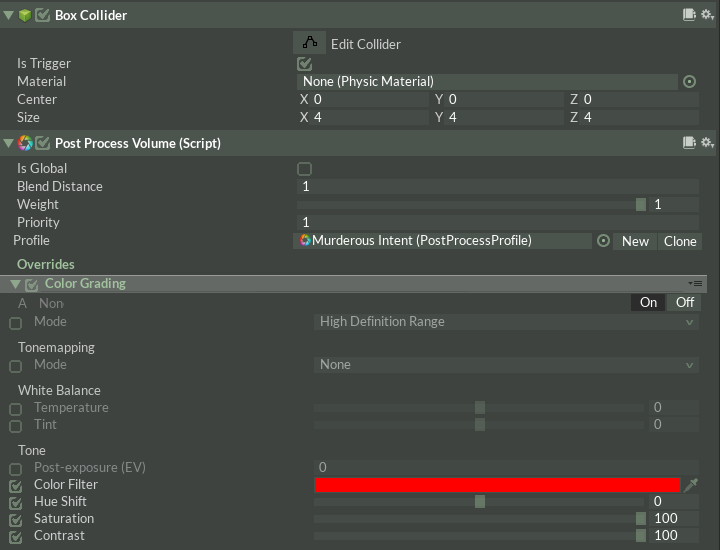This screenshot has height=550, width=720.
Task: Turn the Color Grading effect Off
Action: (684, 303)
